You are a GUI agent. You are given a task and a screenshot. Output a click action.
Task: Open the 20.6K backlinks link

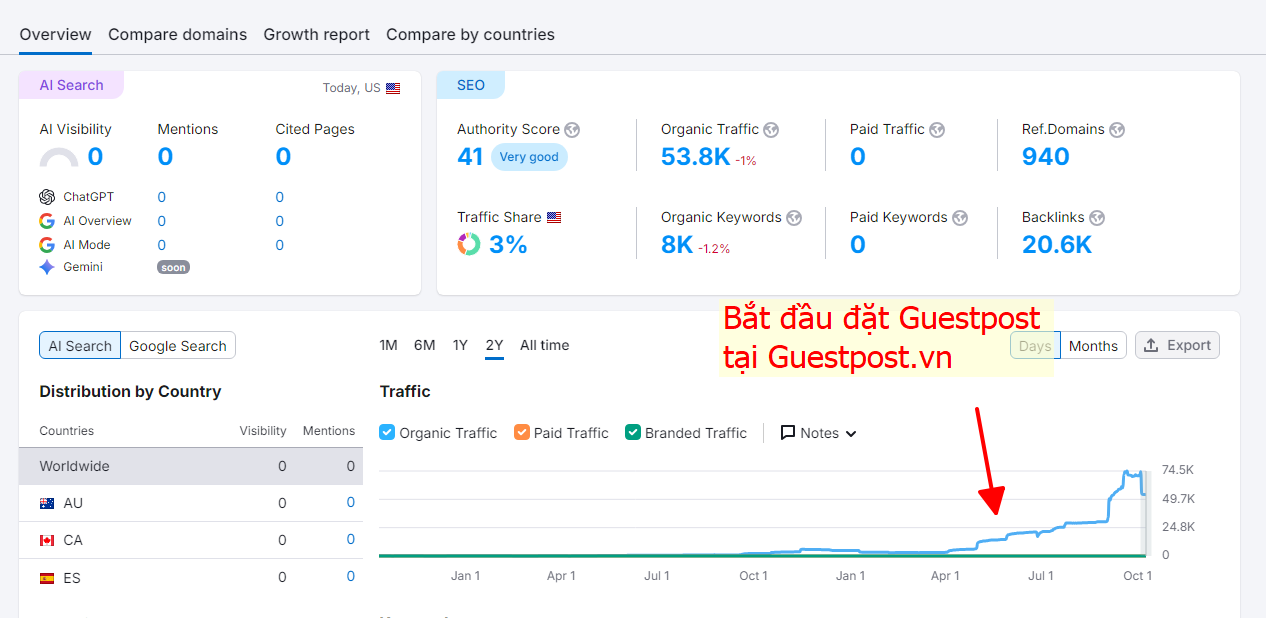[1056, 244]
